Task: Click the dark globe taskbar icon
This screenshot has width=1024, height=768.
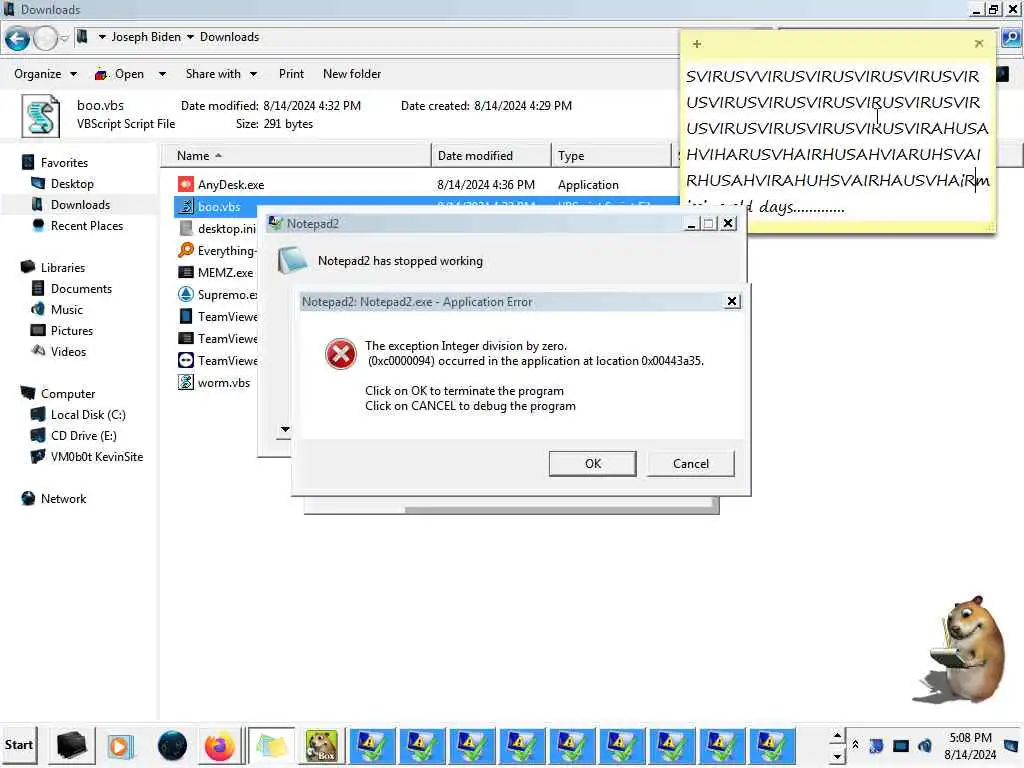Action: pyautogui.click(x=172, y=746)
